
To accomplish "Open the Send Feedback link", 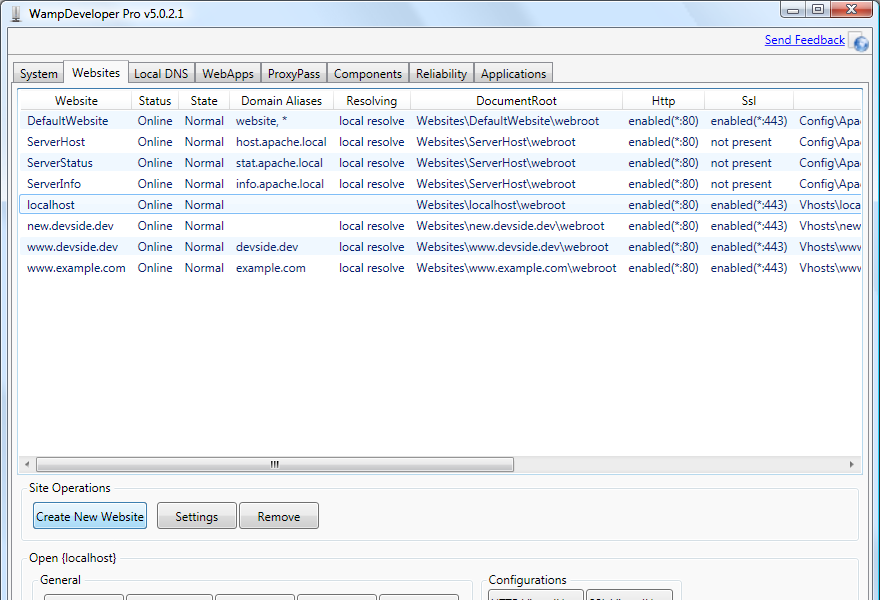I will tap(804, 40).
